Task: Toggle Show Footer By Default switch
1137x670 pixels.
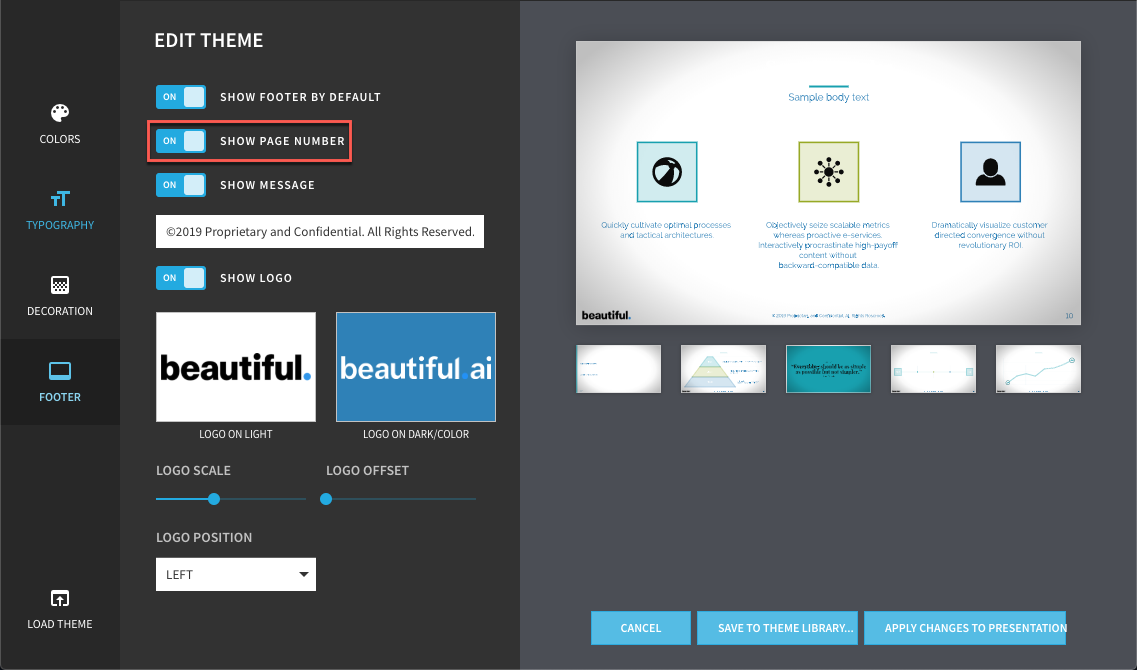Action: (x=181, y=97)
